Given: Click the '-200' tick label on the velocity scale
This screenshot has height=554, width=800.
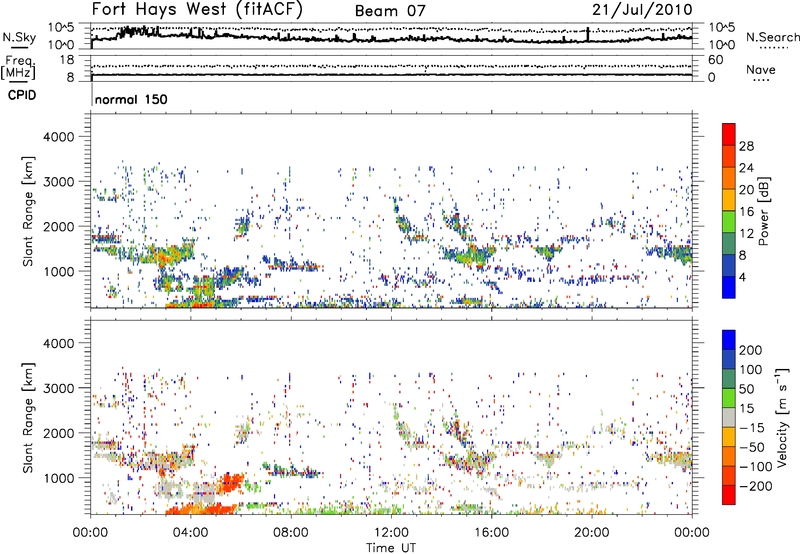Looking at the screenshot, I should [755, 486].
